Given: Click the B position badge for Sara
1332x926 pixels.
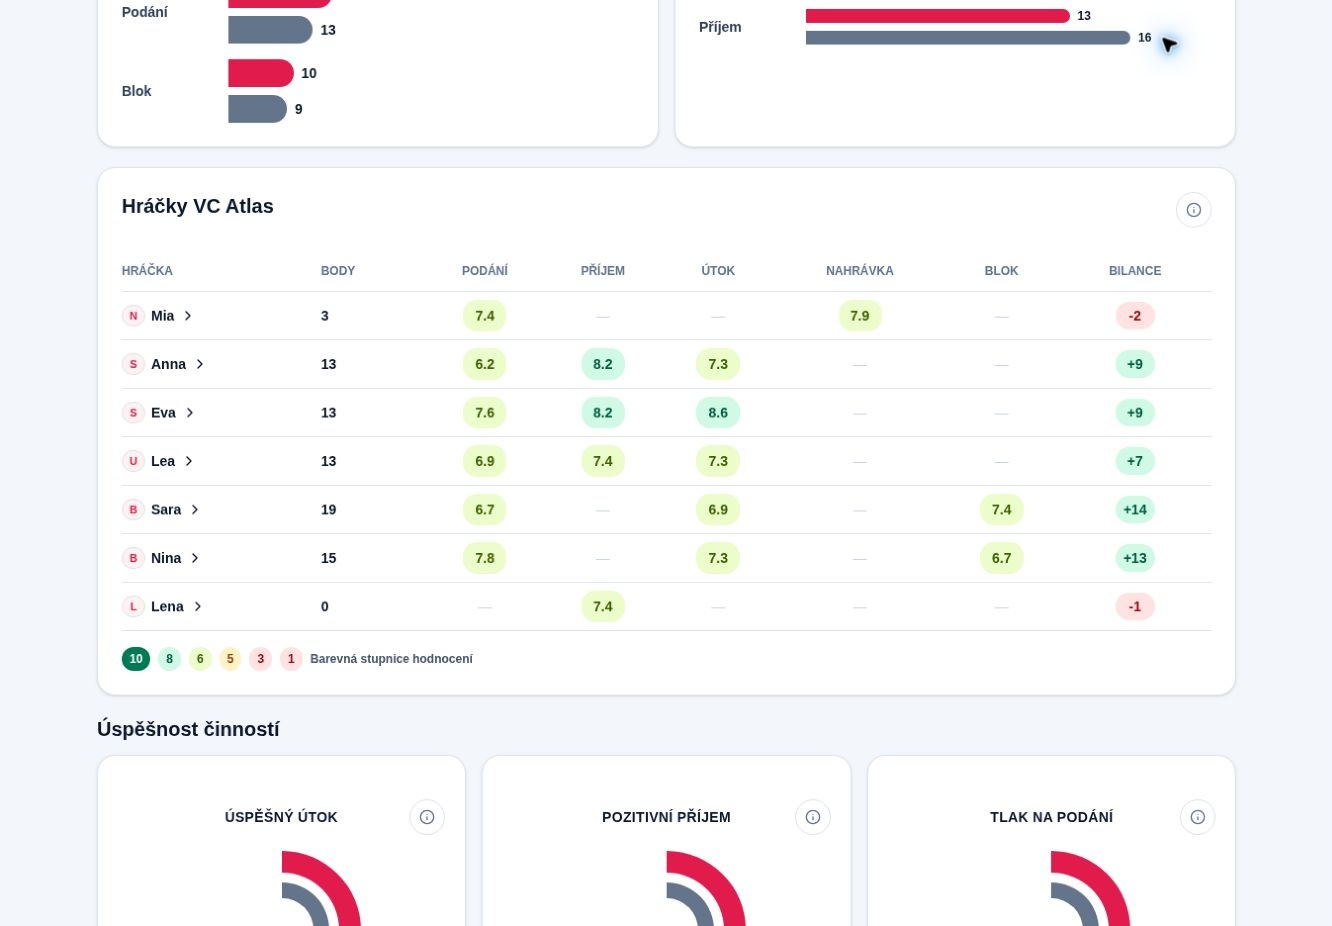Looking at the screenshot, I should [133, 510].
